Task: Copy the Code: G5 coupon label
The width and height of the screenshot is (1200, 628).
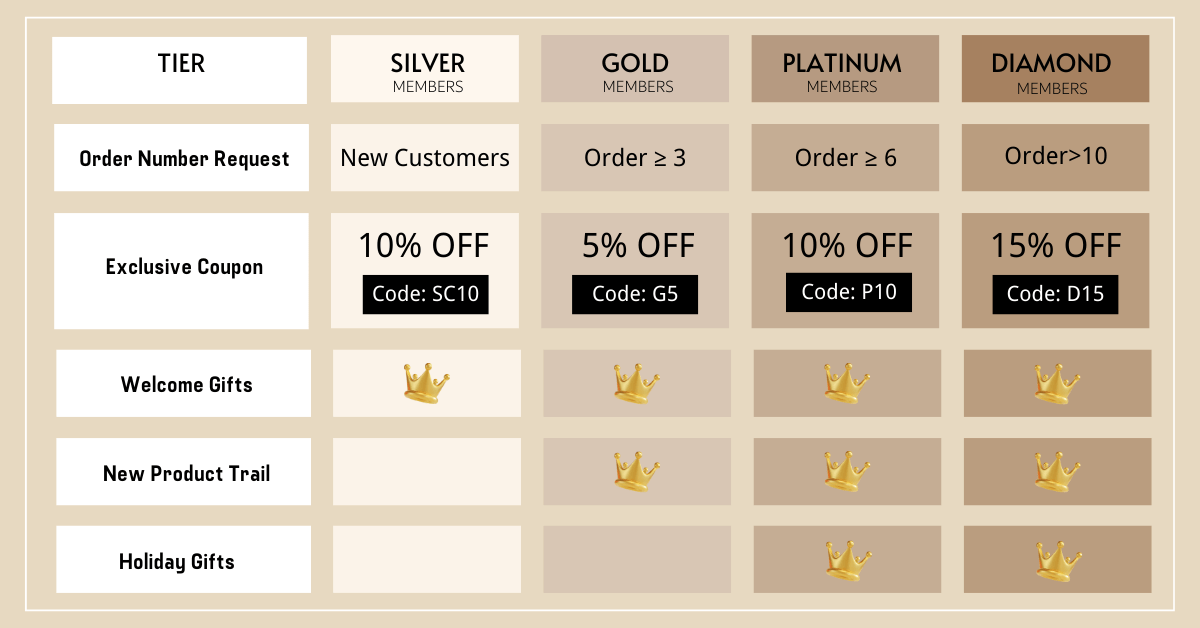Action: (635, 295)
